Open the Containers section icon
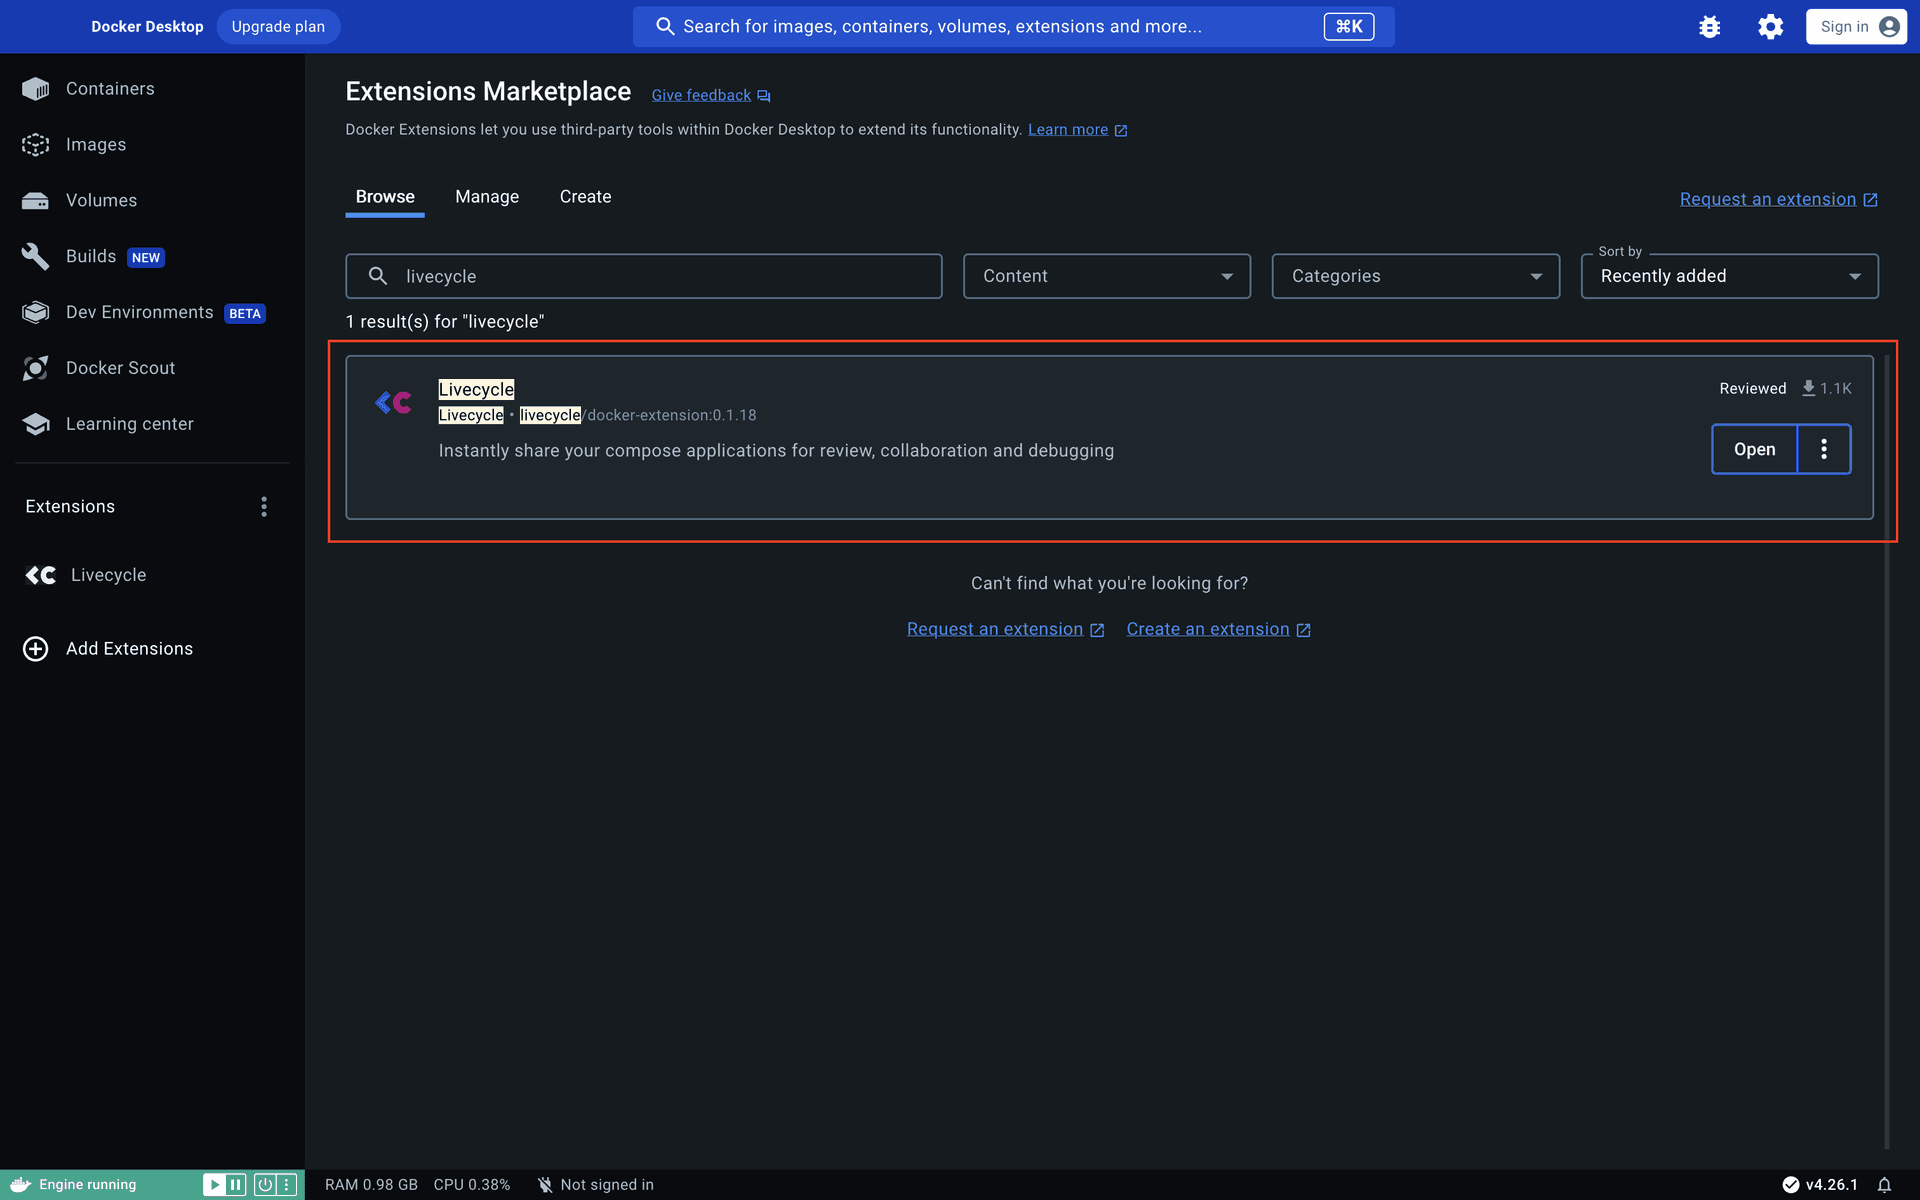 (35, 89)
